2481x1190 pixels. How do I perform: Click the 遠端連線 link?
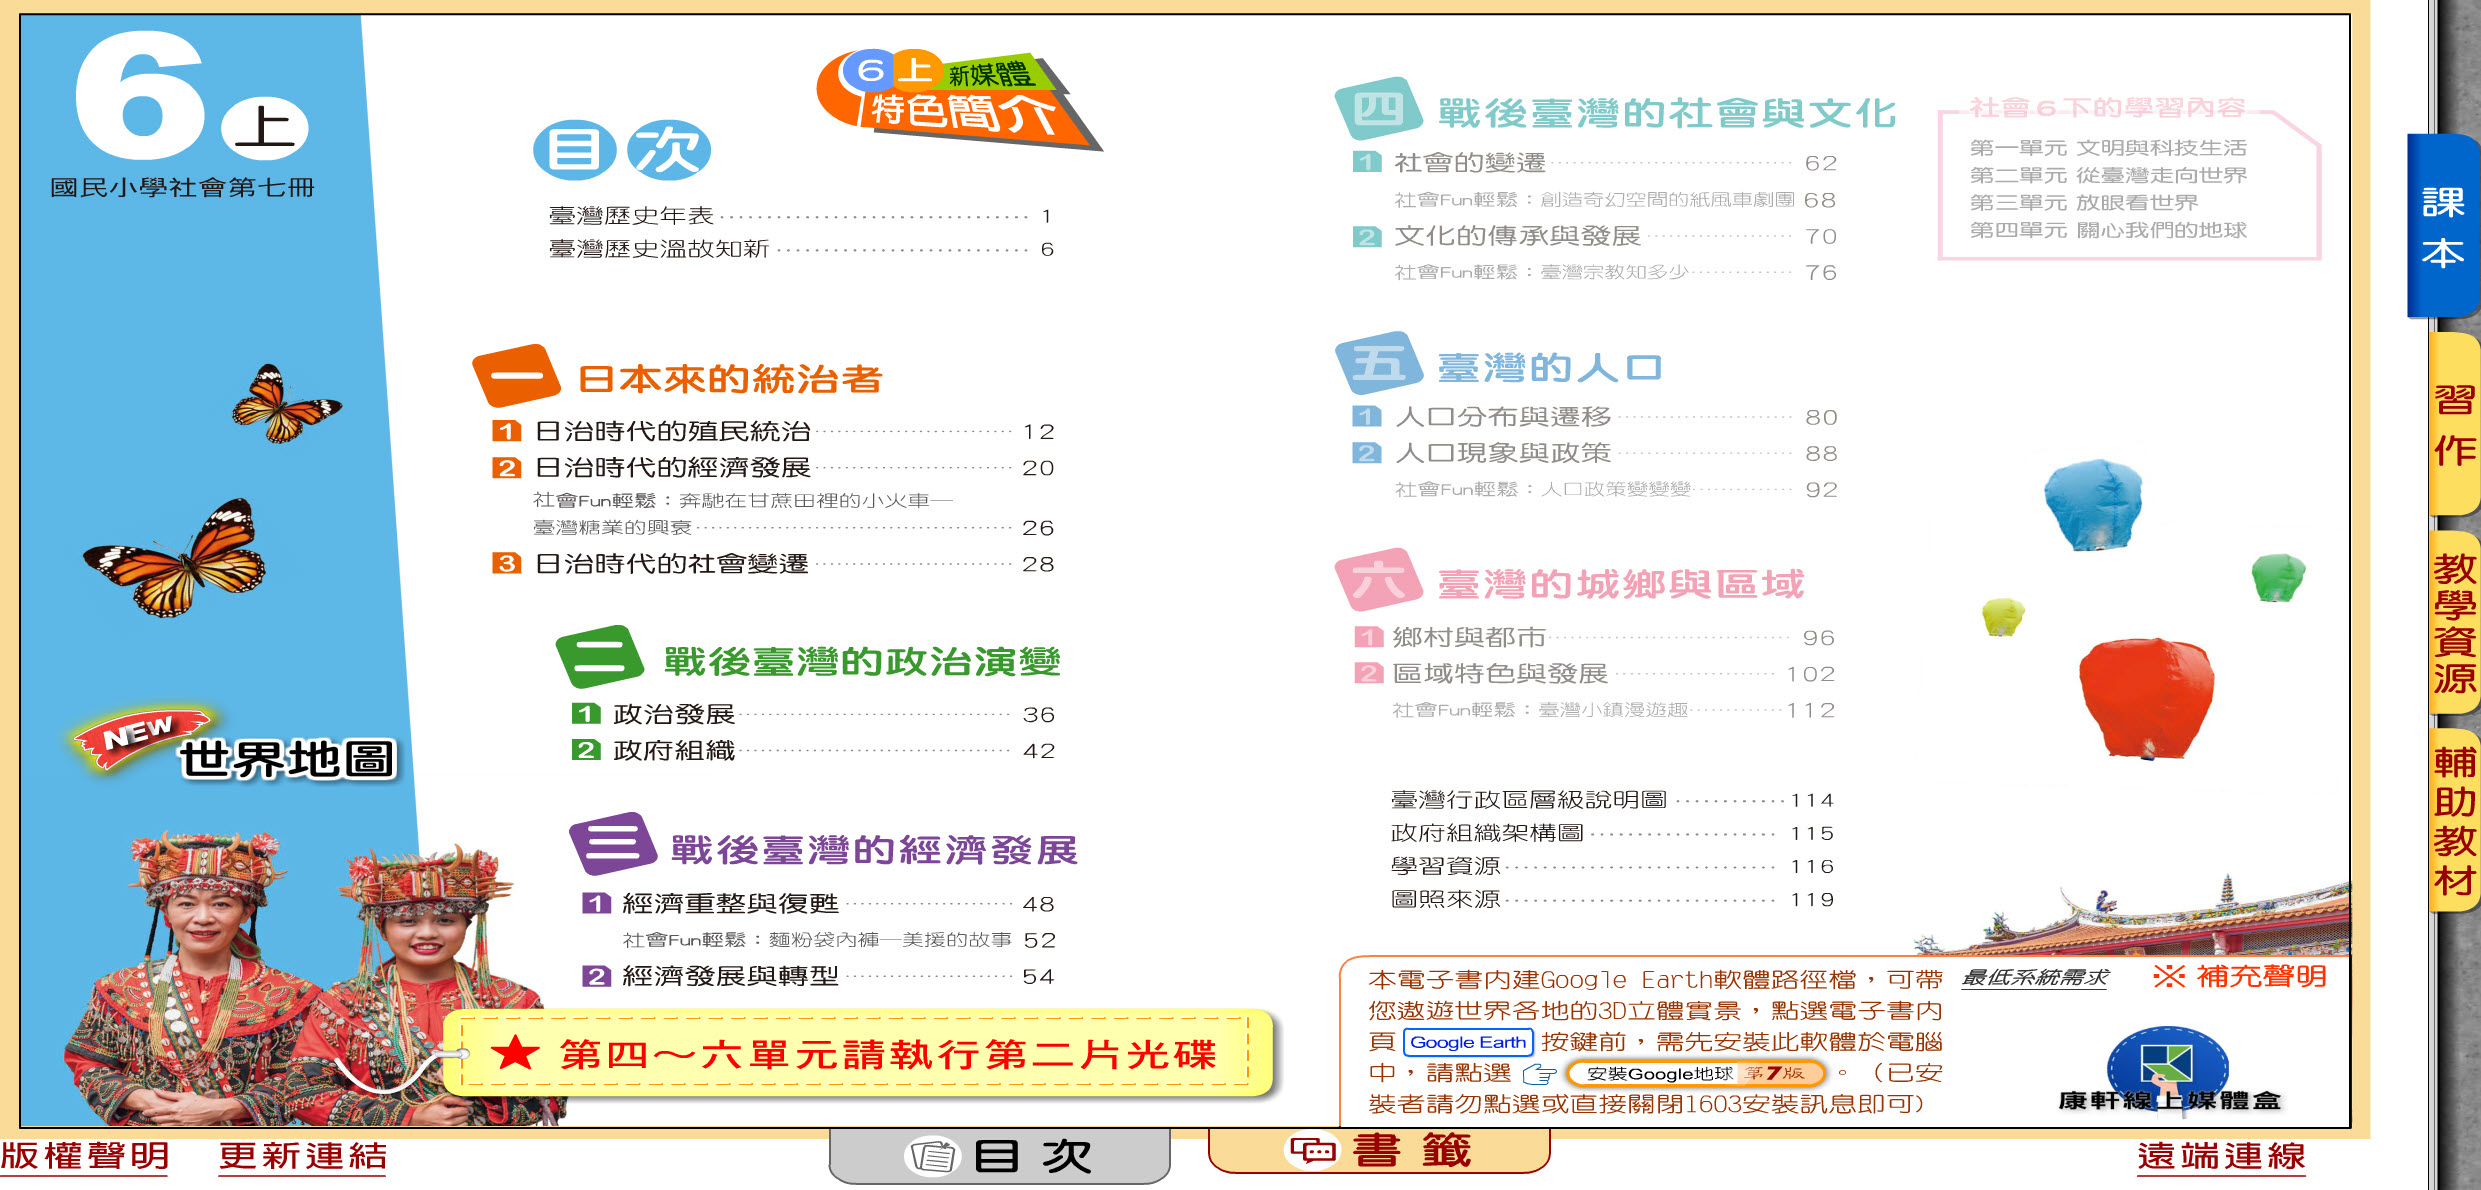click(2220, 1157)
